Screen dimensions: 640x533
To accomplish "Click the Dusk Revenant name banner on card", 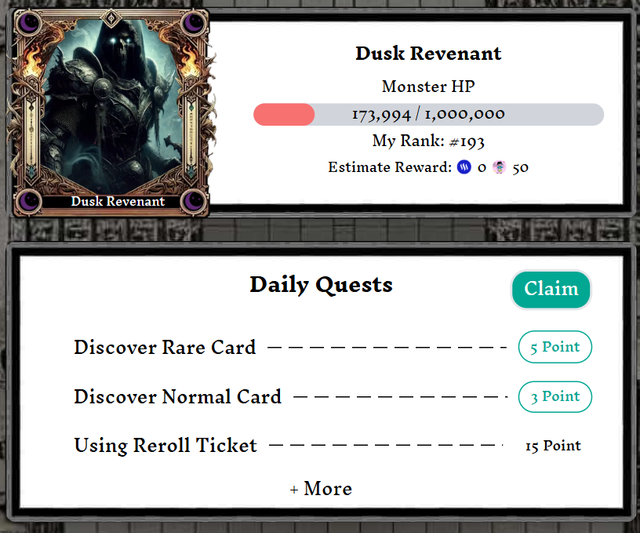I will [x=118, y=201].
